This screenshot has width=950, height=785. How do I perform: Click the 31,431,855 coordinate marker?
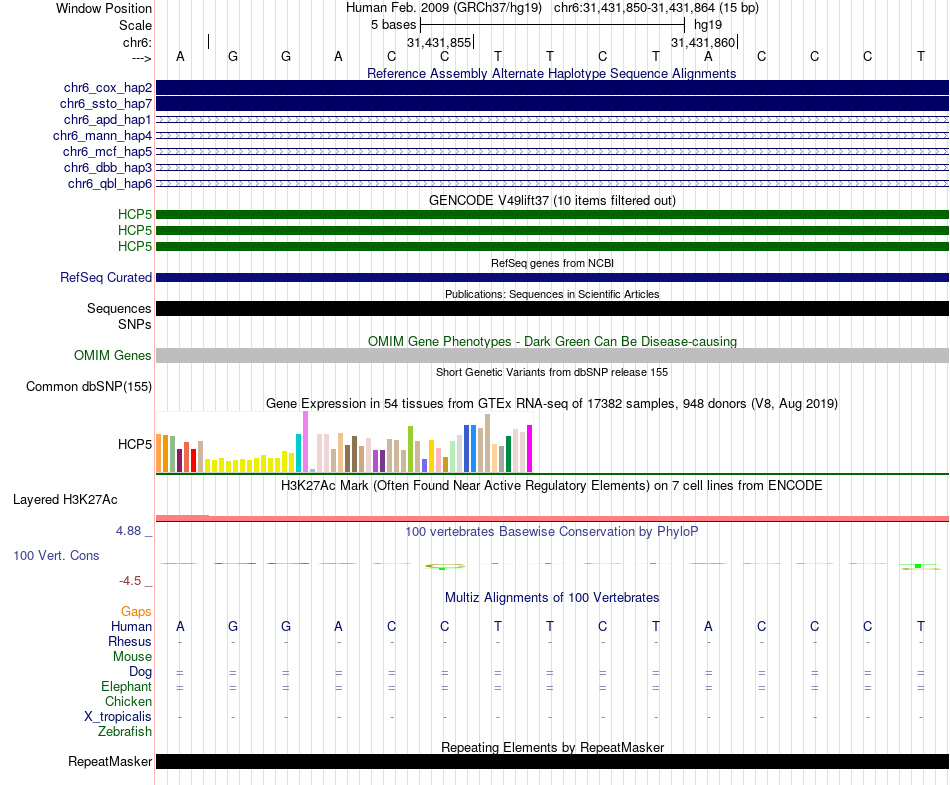coord(439,42)
